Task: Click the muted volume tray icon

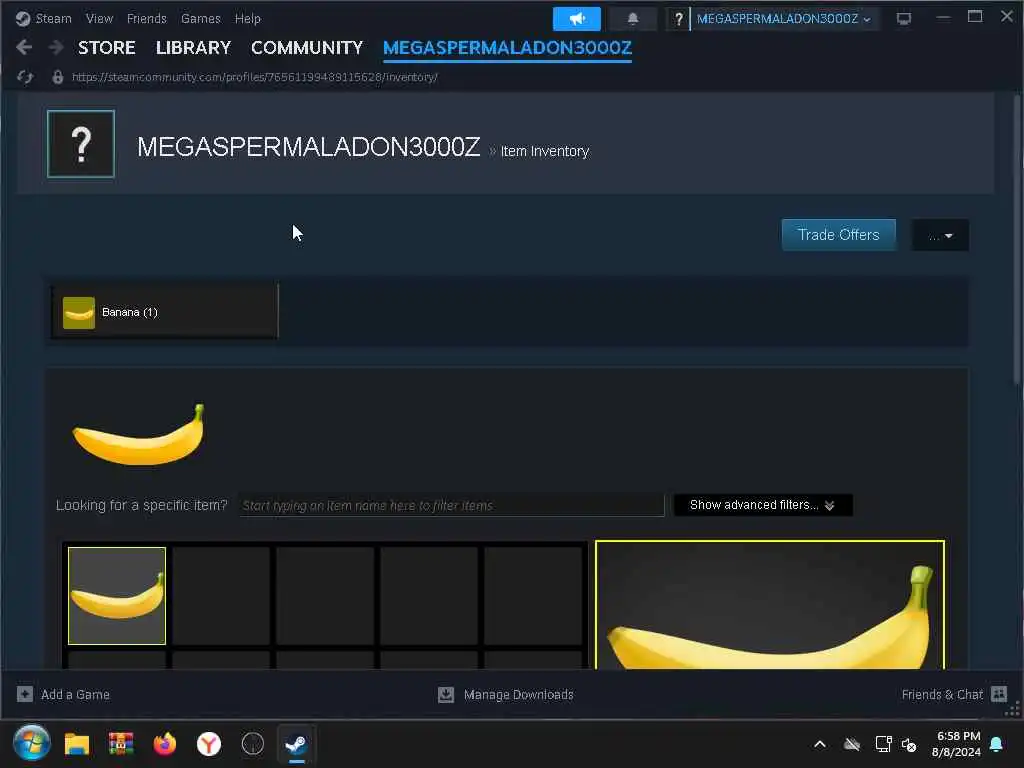Action: click(909, 744)
